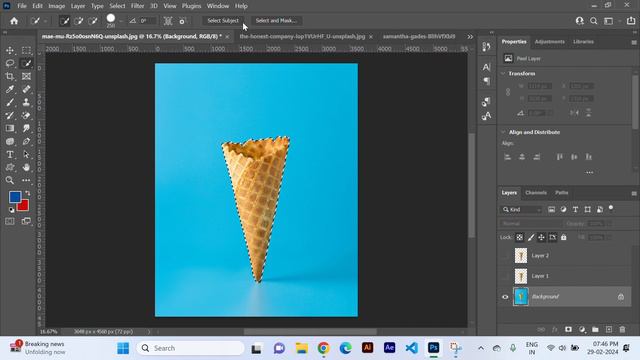Viewport: 640px width, 360px height.
Task: Open the brush size picker dropdown
Action: tap(121, 21)
